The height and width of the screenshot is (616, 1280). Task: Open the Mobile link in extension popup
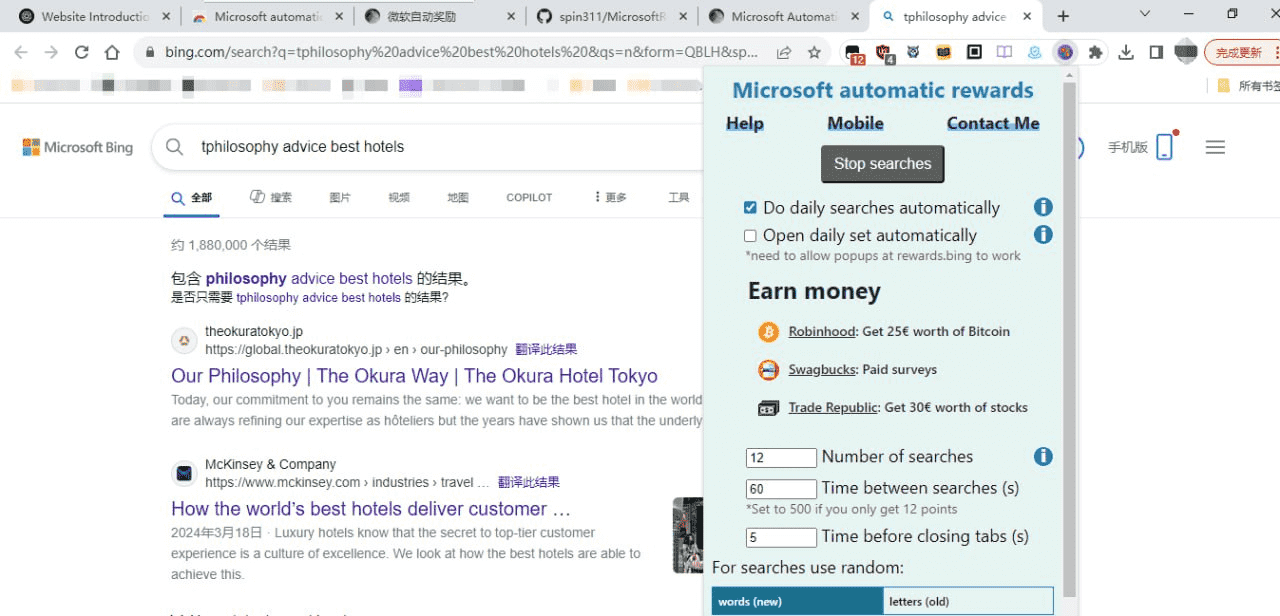click(x=855, y=123)
